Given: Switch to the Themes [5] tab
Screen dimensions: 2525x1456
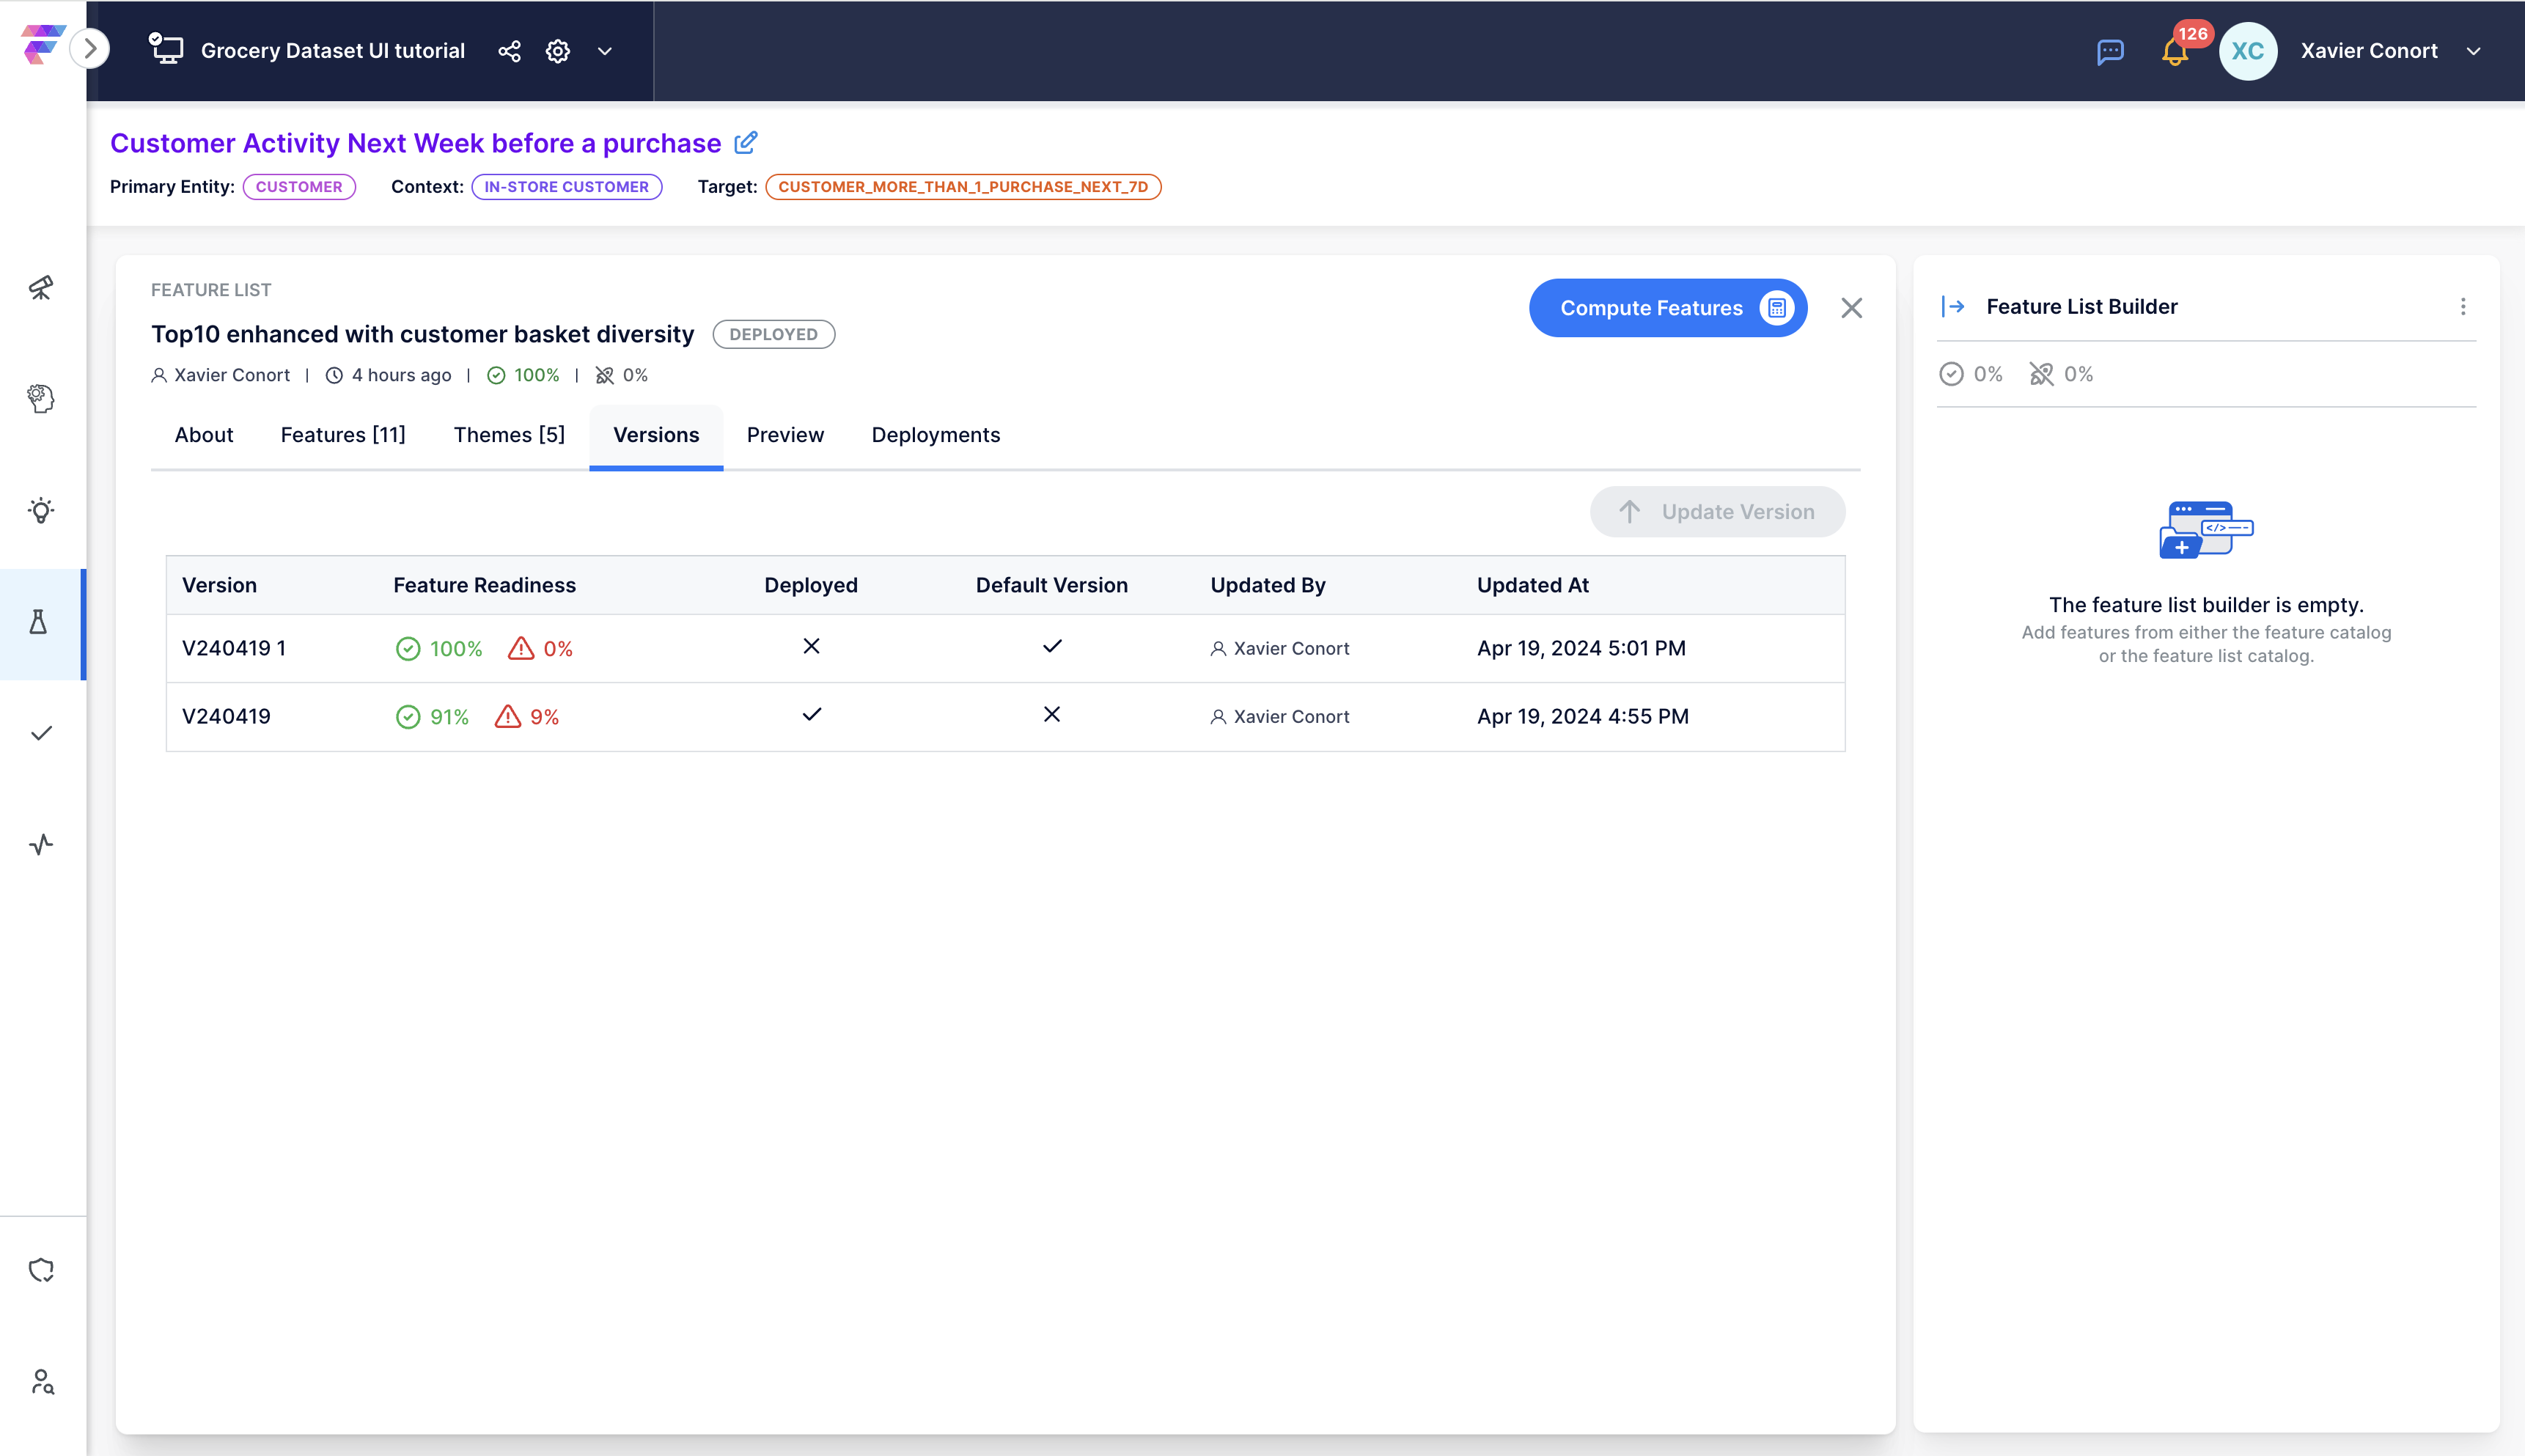Looking at the screenshot, I should 509,435.
